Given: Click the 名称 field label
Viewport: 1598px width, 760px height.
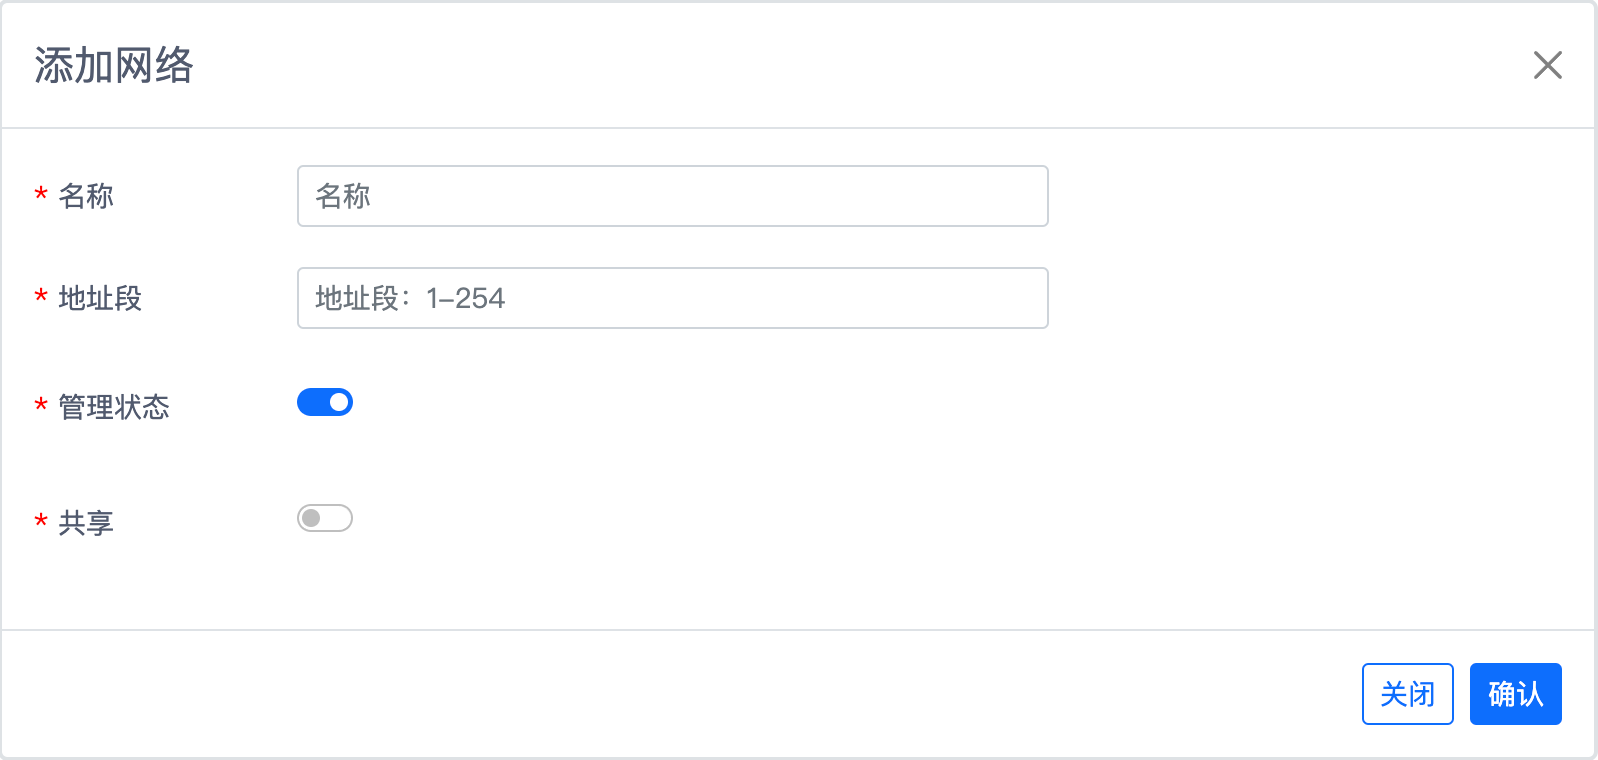Looking at the screenshot, I should tap(86, 196).
